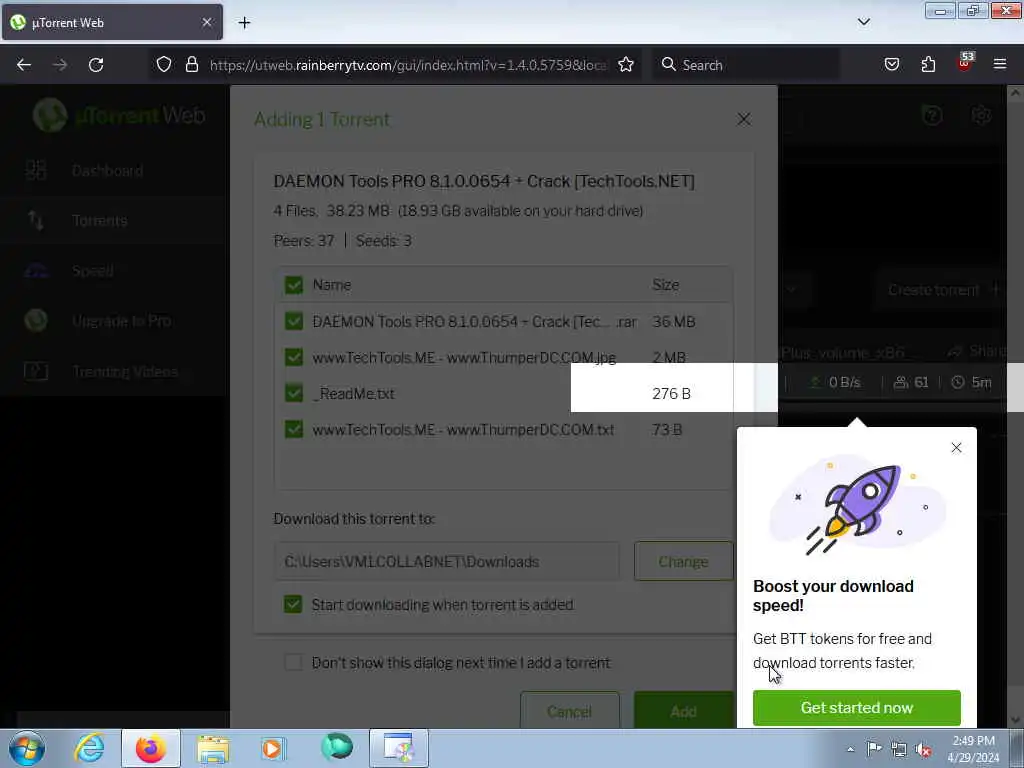This screenshot has height=768, width=1024.
Task: Open a new browser tab
Action: [244, 23]
